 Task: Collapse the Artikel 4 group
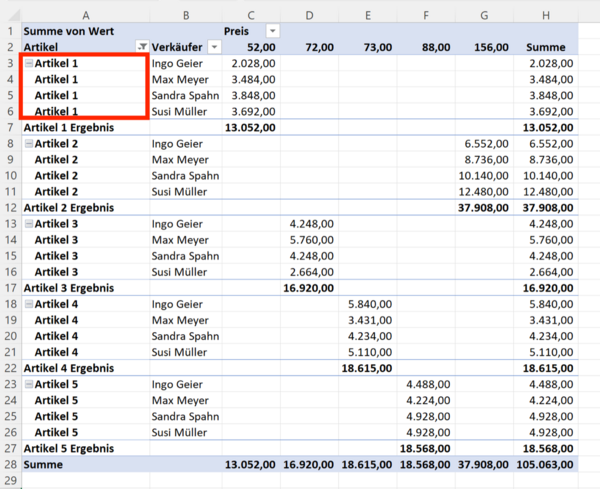click(29, 304)
